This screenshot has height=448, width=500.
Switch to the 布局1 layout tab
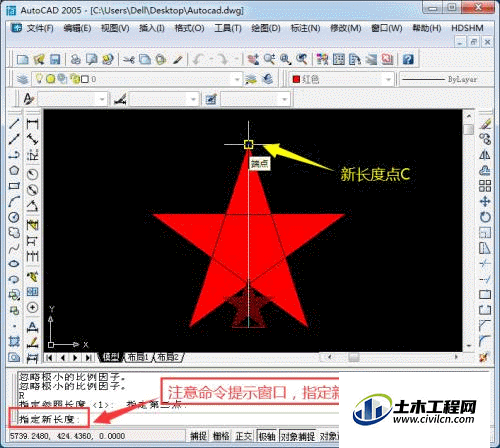click(x=138, y=357)
